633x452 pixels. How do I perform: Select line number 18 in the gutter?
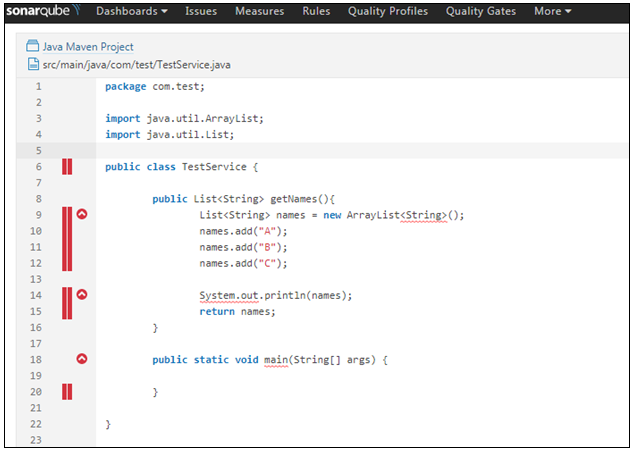coord(36,360)
